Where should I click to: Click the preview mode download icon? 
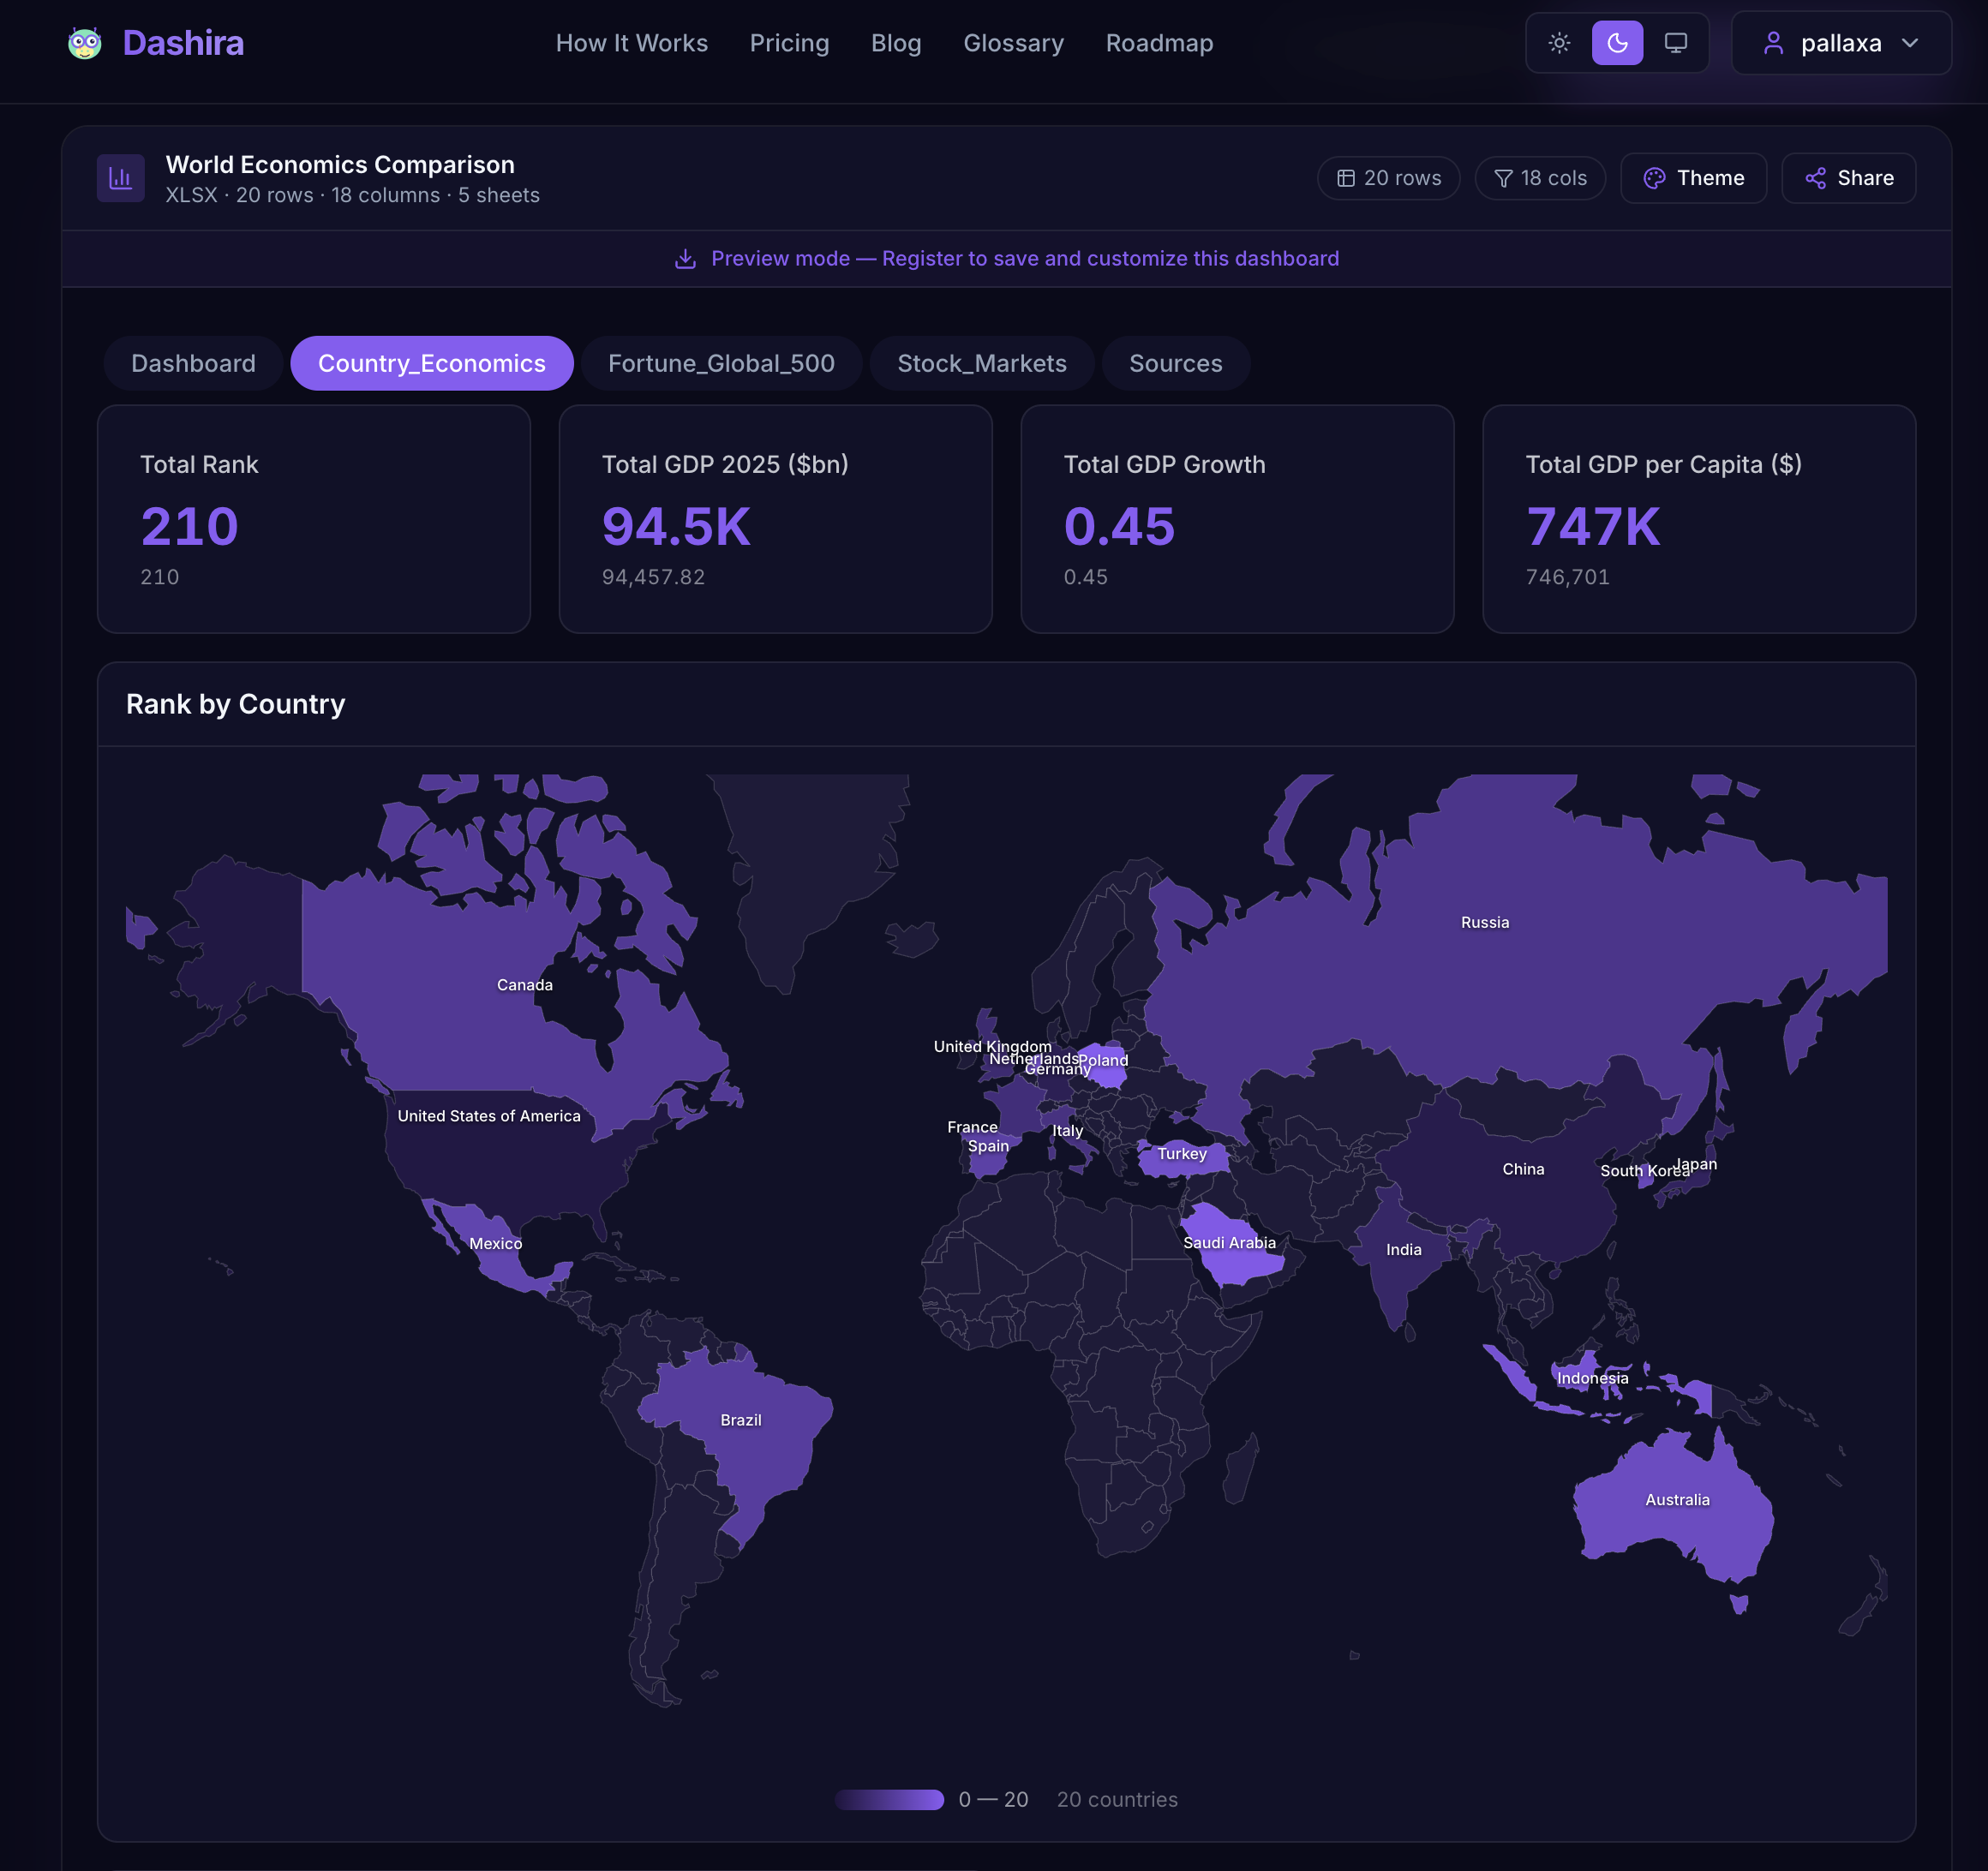685,259
